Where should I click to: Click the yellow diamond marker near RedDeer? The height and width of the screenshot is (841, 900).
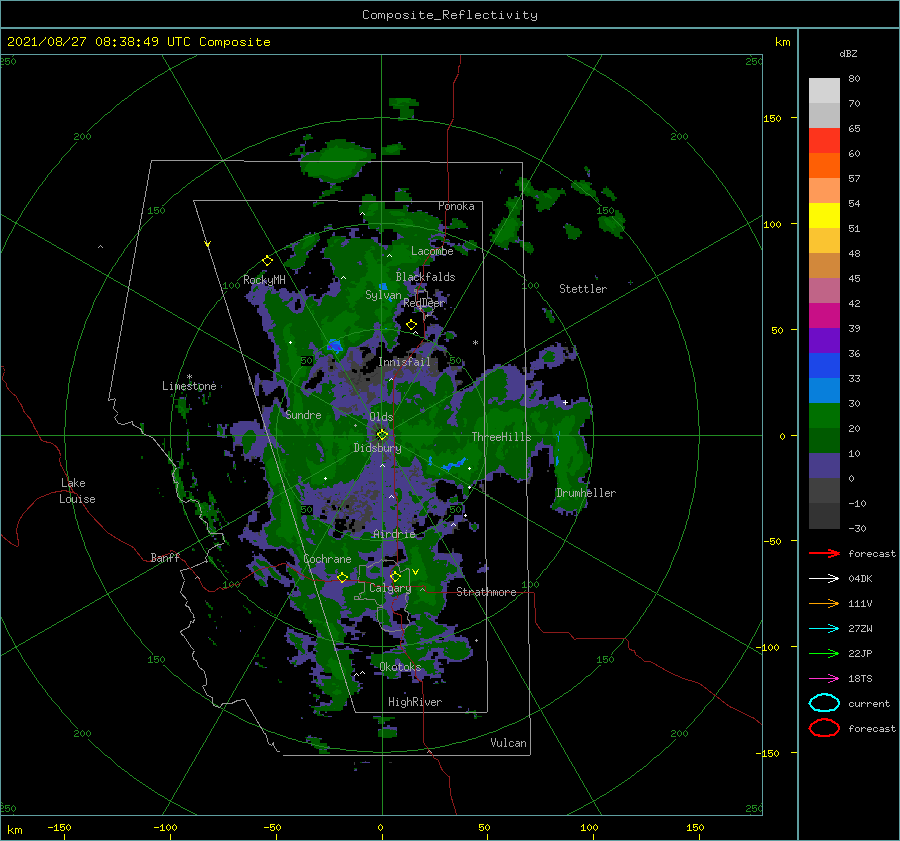click(x=412, y=325)
